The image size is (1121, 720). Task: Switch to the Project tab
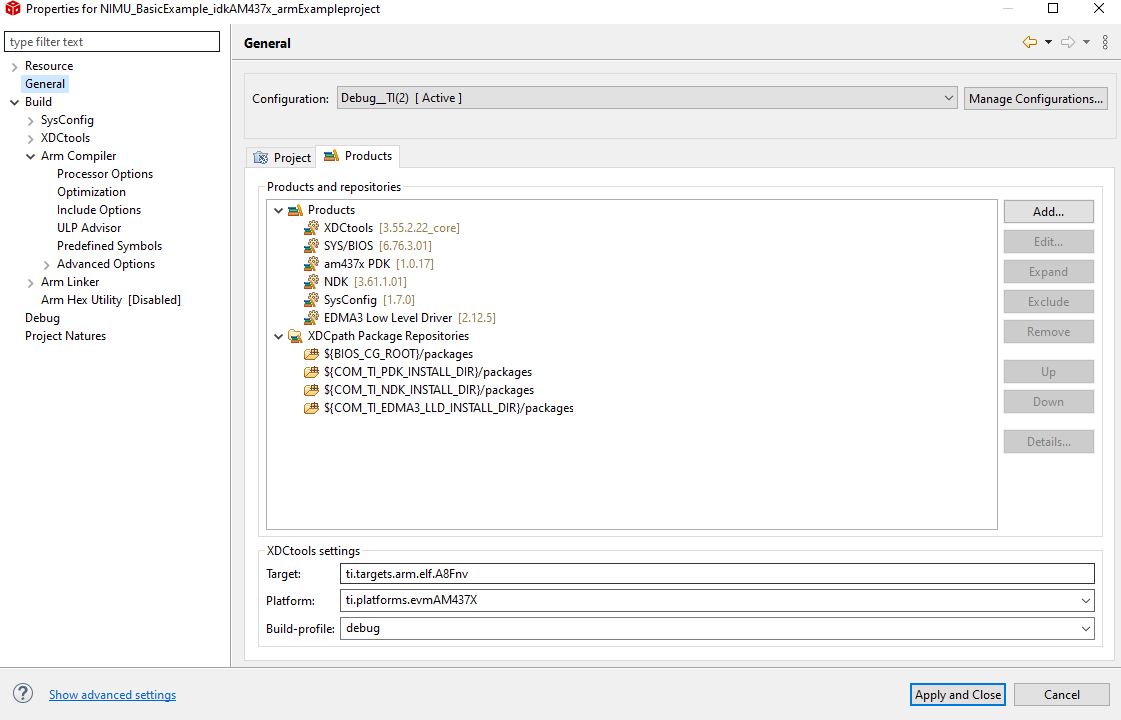[282, 157]
